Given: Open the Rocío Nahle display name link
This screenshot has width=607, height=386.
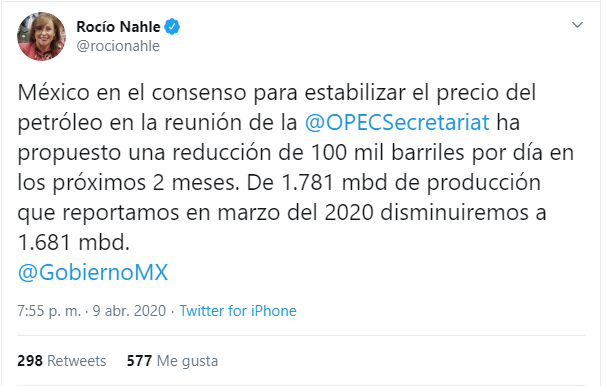Looking at the screenshot, I should click(118, 27).
